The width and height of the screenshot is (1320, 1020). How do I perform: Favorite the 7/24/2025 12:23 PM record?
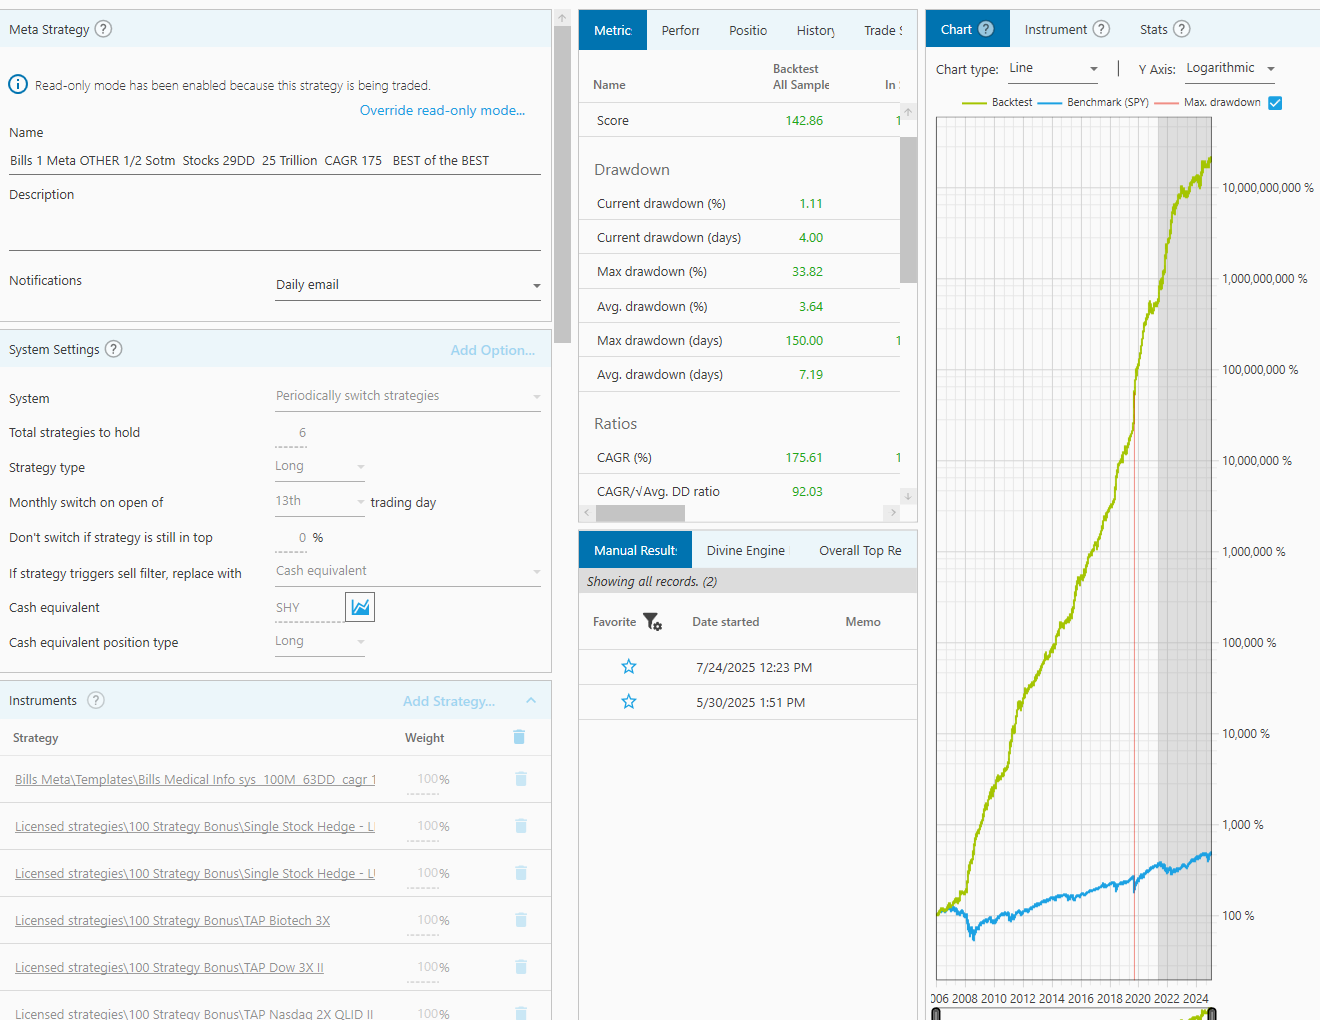point(629,667)
